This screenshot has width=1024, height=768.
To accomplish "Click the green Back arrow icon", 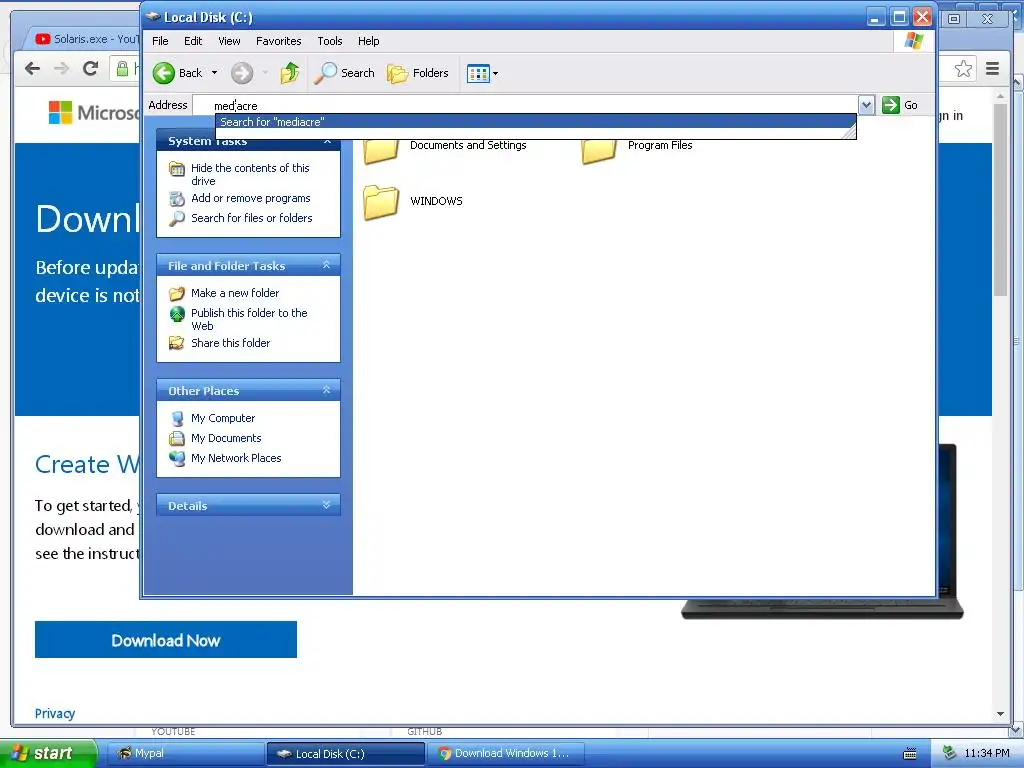I will point(164,73).
